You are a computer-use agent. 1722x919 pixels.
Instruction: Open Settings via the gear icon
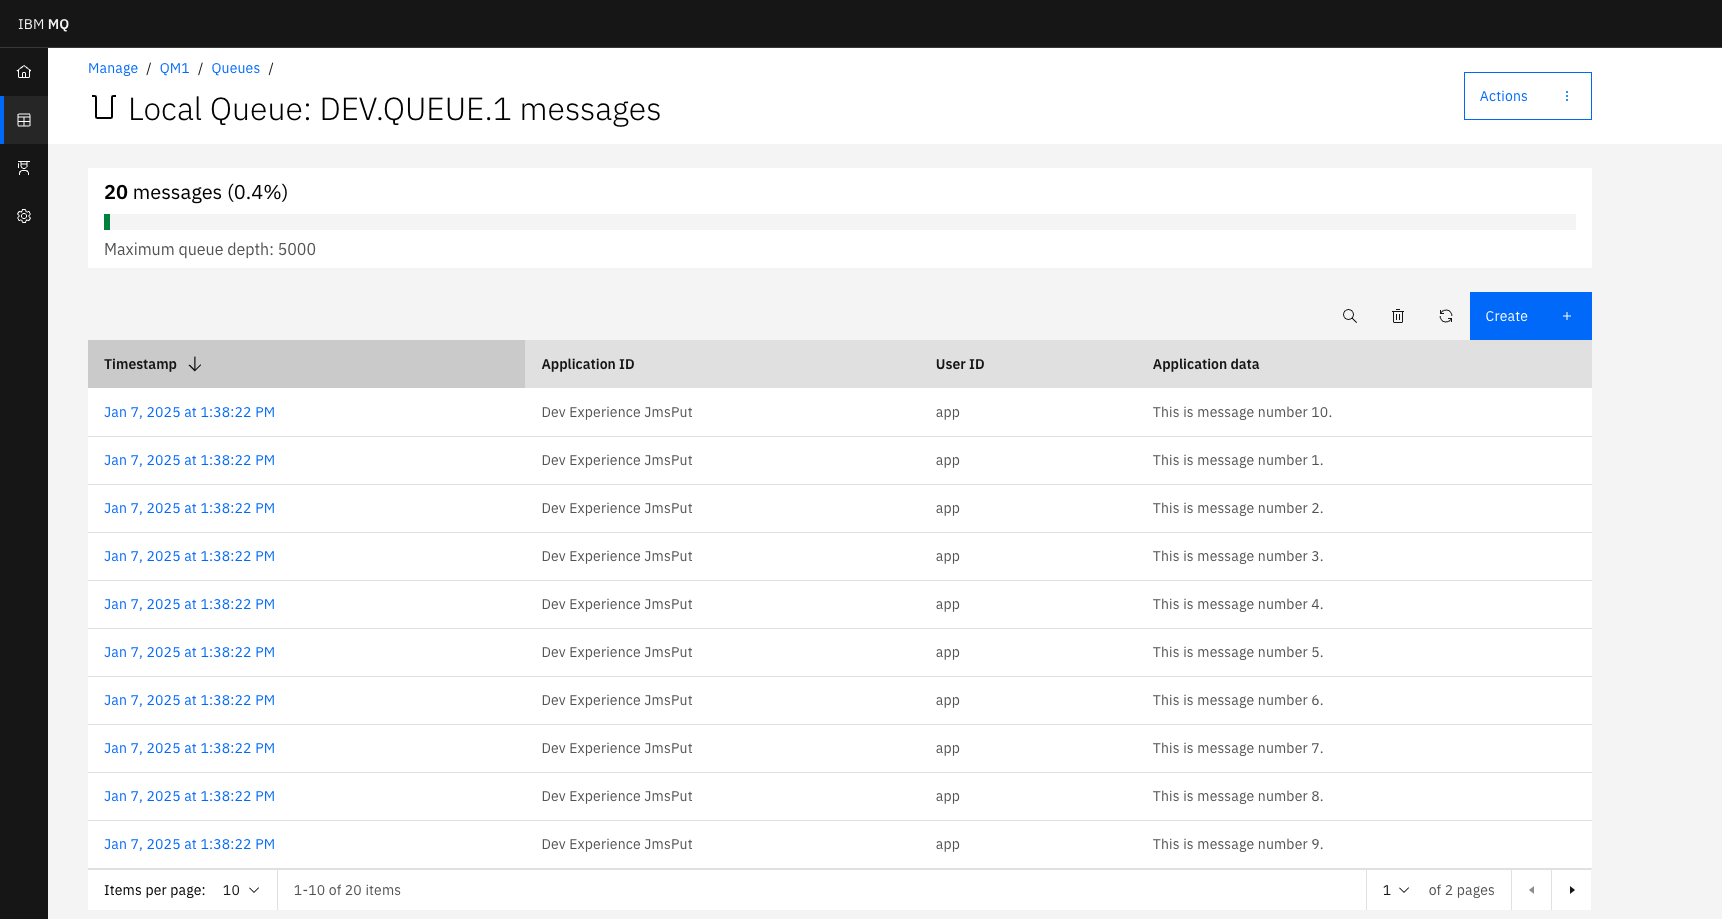[x=23, y=215]
